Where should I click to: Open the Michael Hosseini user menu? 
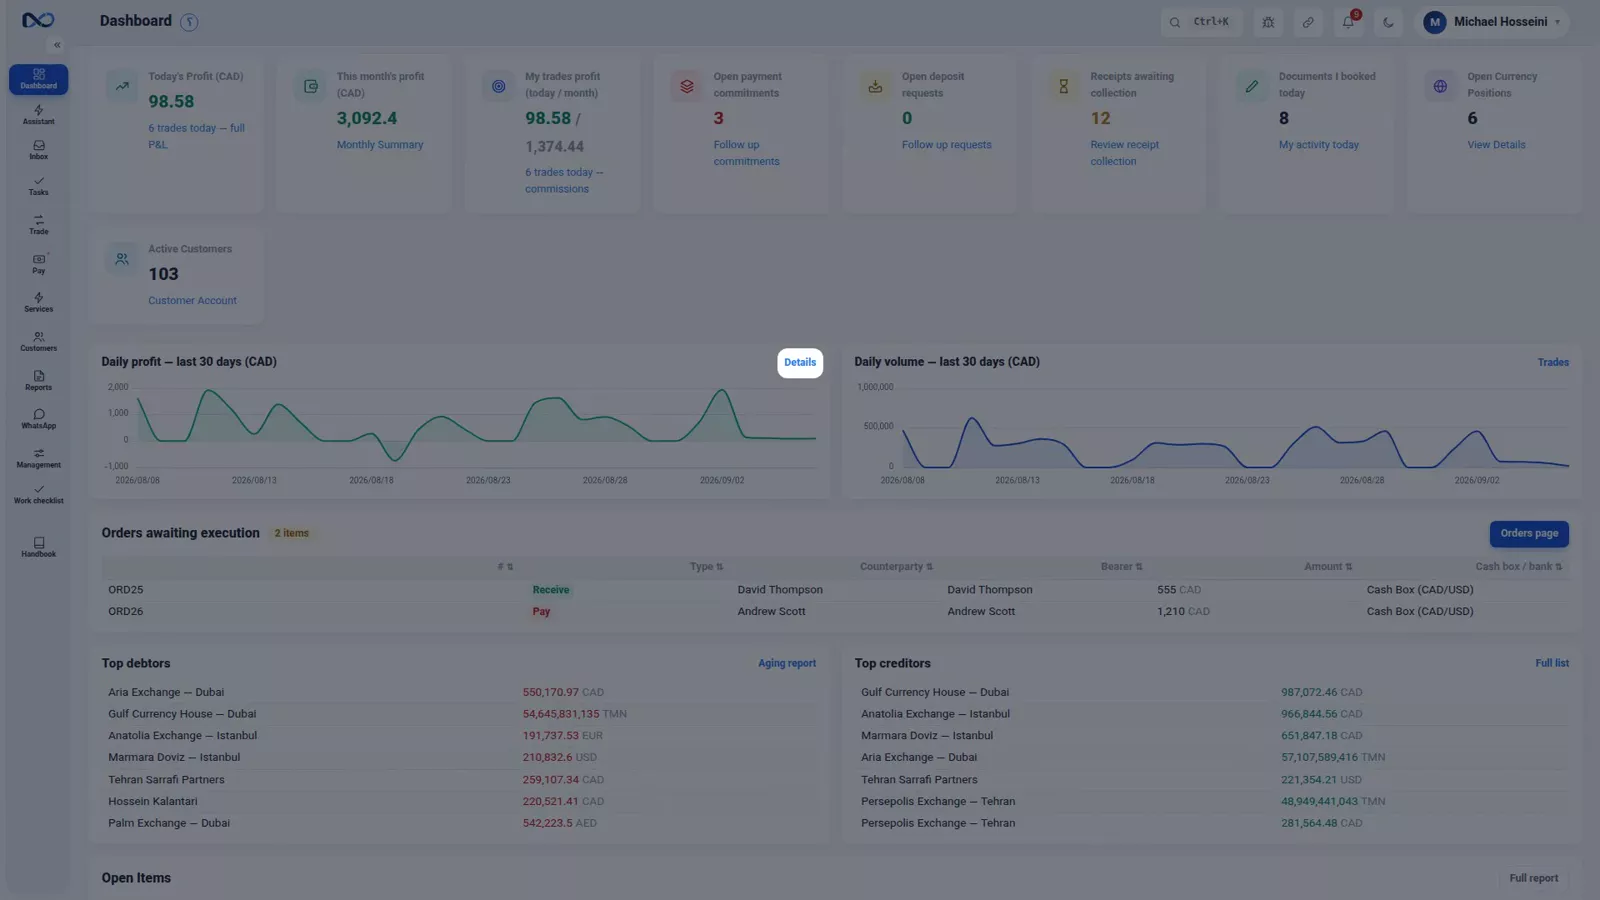coord(1492,22)
